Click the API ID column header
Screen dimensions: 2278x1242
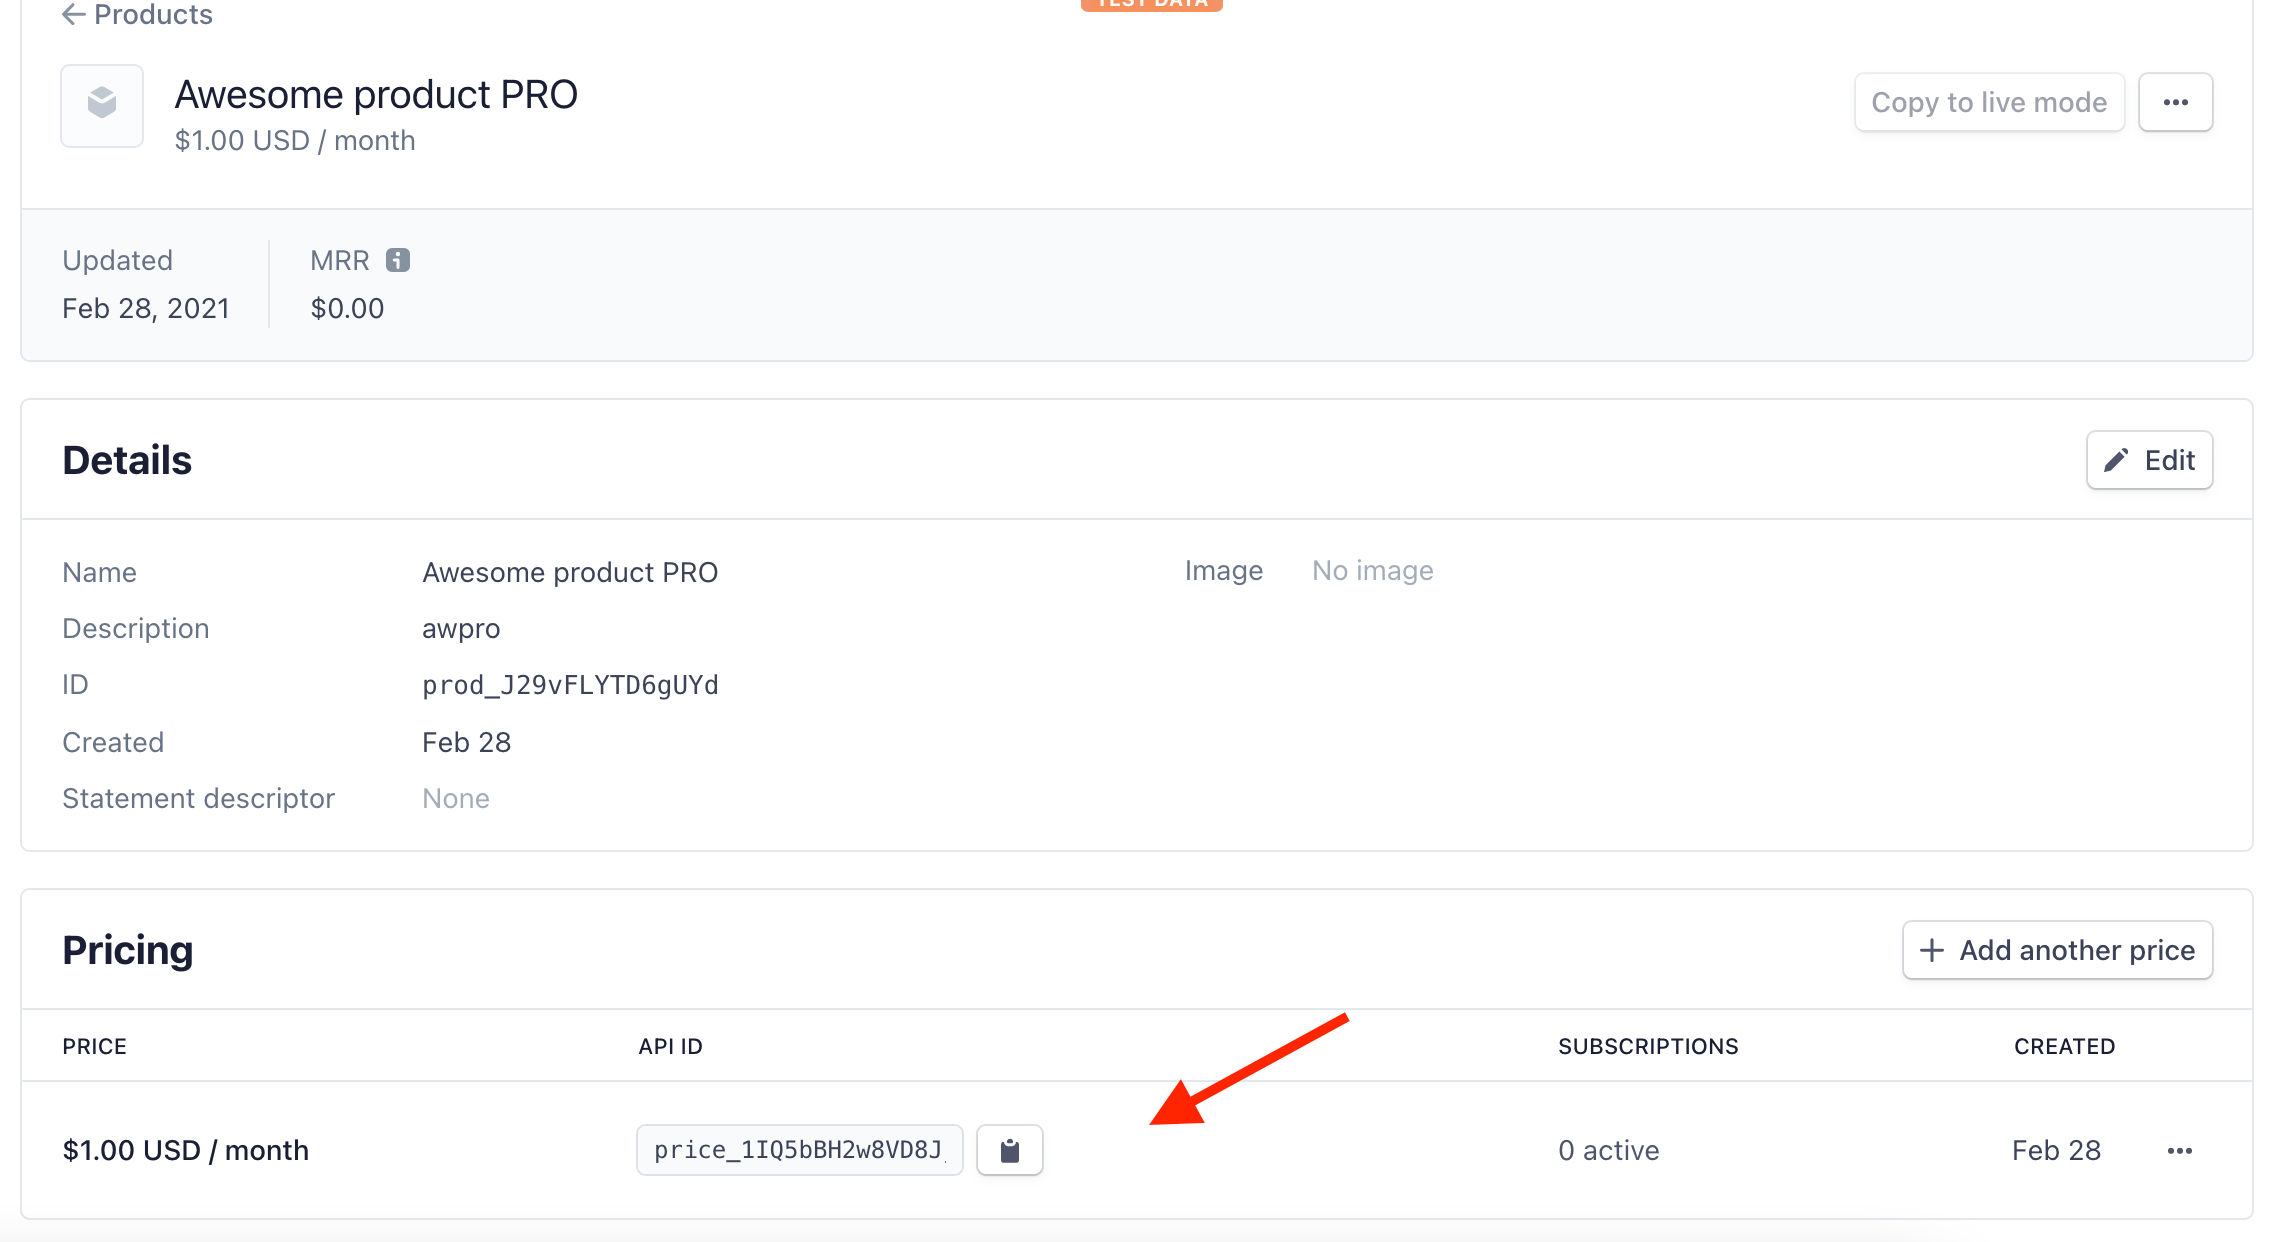point(670,1046)
